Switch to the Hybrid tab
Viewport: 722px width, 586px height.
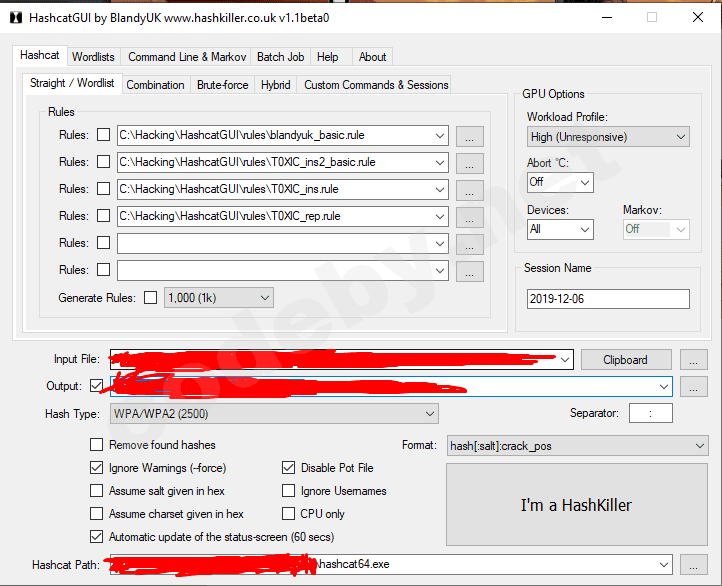pyautogui.click(x=275, y=85)
